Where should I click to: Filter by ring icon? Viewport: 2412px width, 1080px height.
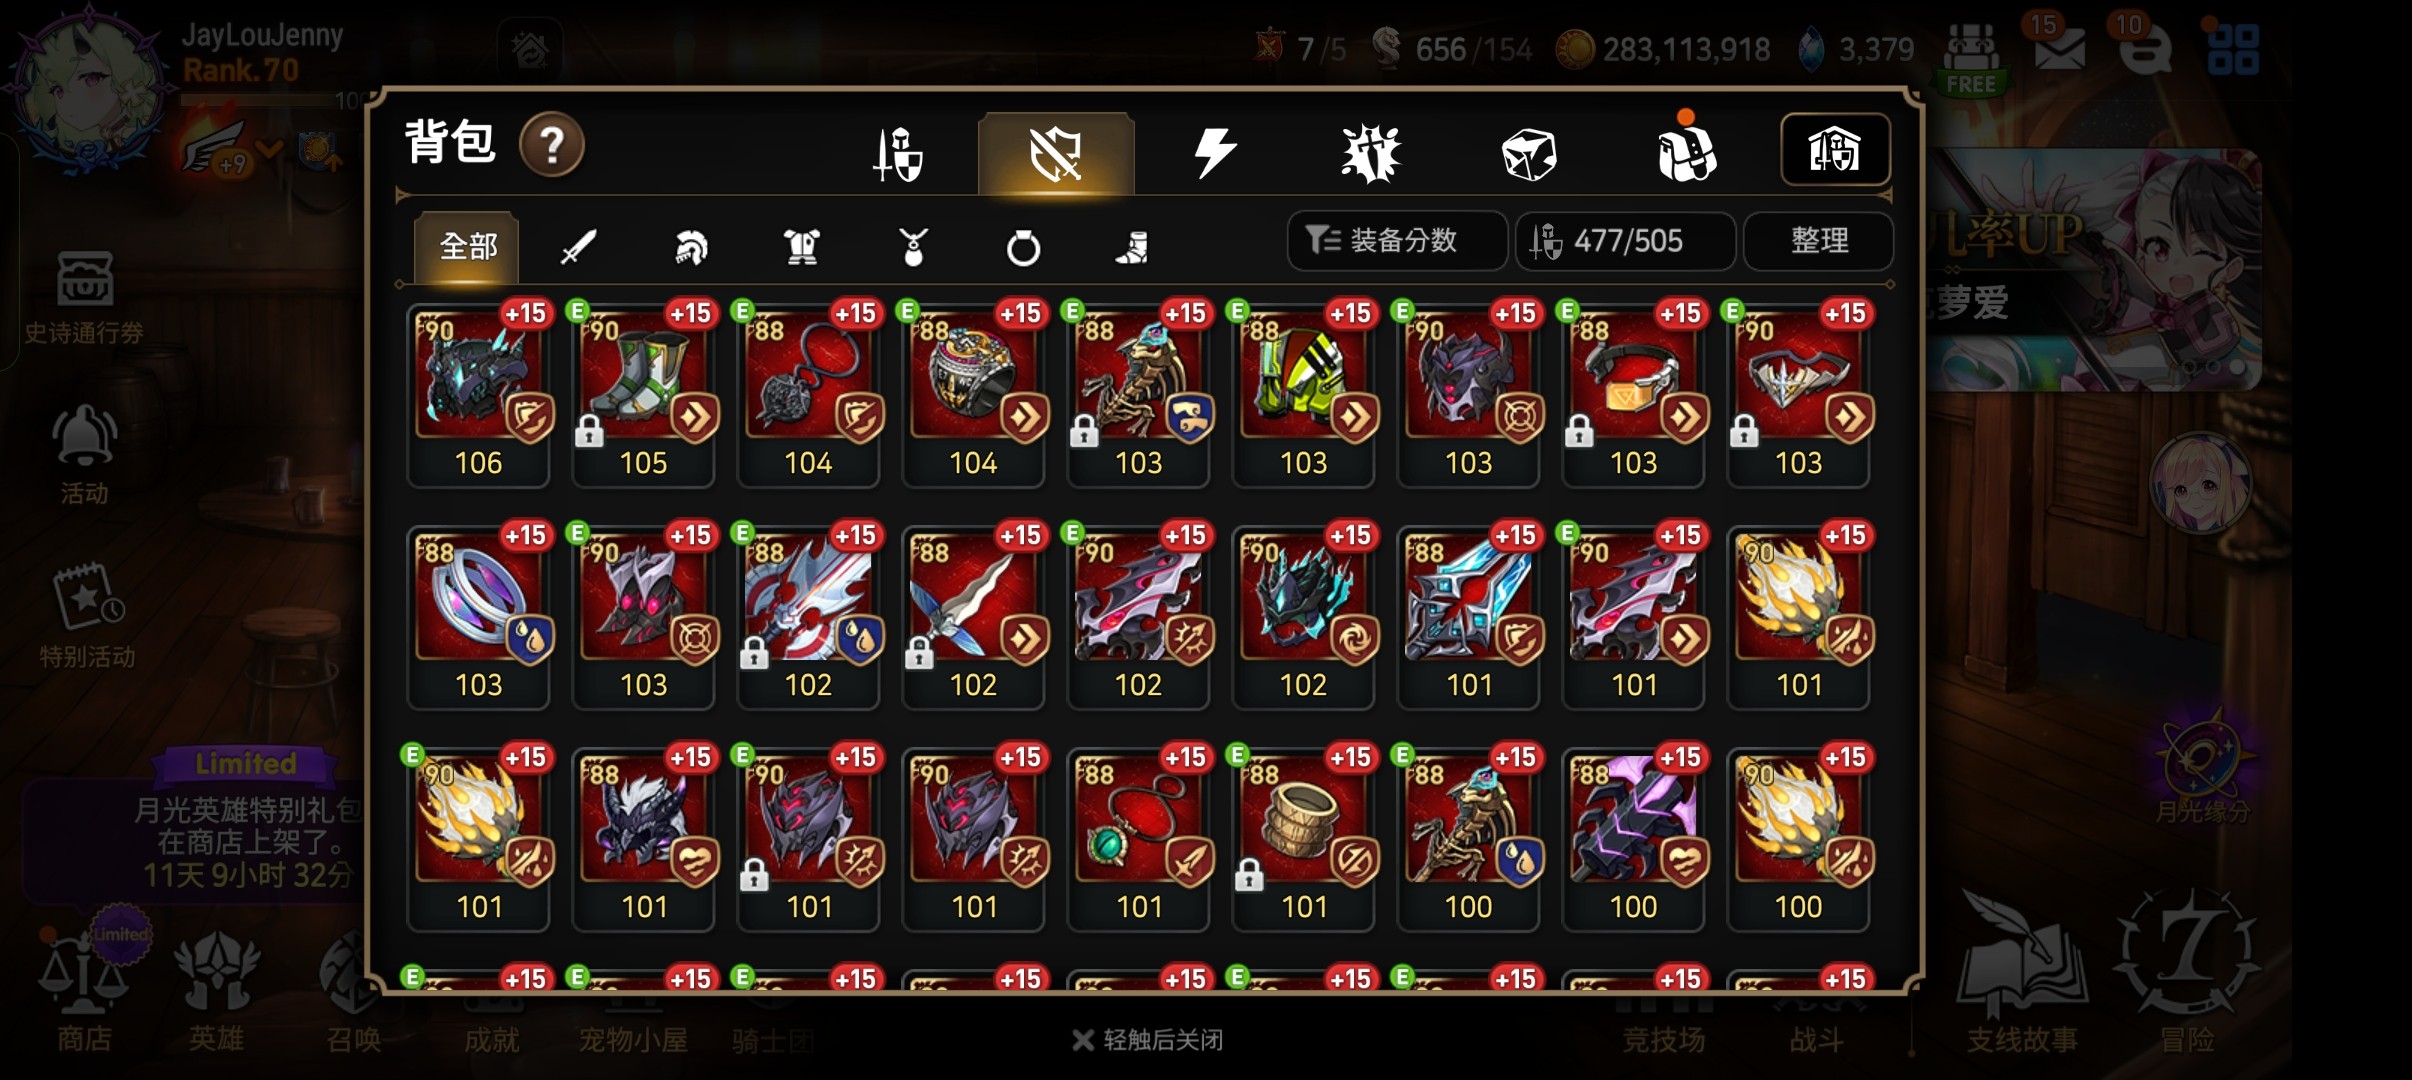[1023, 247]
